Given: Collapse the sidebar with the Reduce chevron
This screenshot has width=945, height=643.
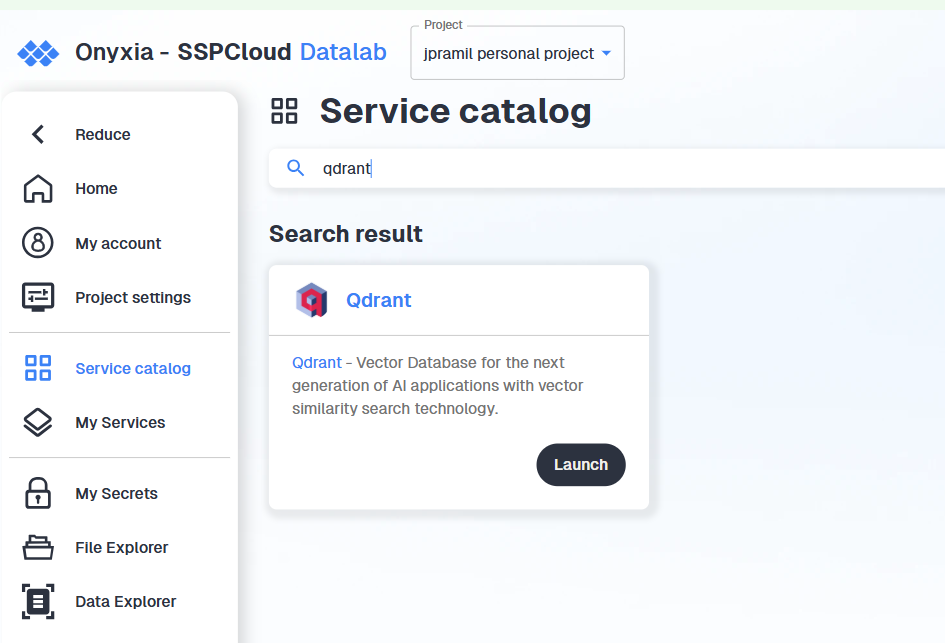Looking at the screenshot, I should (x=38, y=134).
